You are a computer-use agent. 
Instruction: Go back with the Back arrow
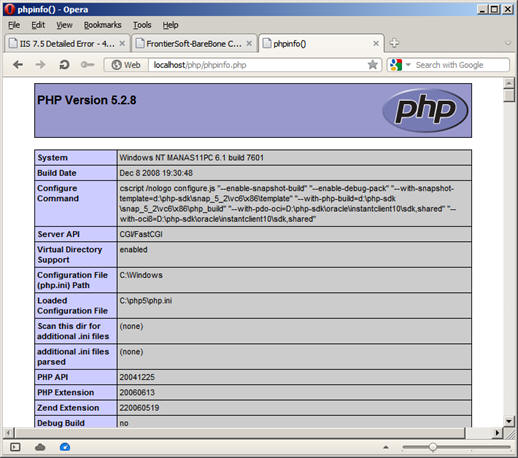point(18,64)
